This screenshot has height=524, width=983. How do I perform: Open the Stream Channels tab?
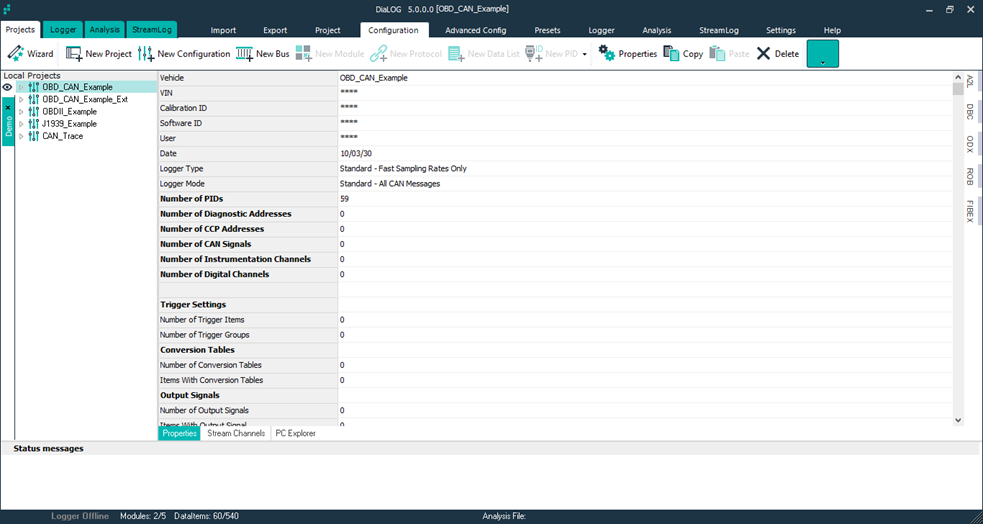point(236,434)
